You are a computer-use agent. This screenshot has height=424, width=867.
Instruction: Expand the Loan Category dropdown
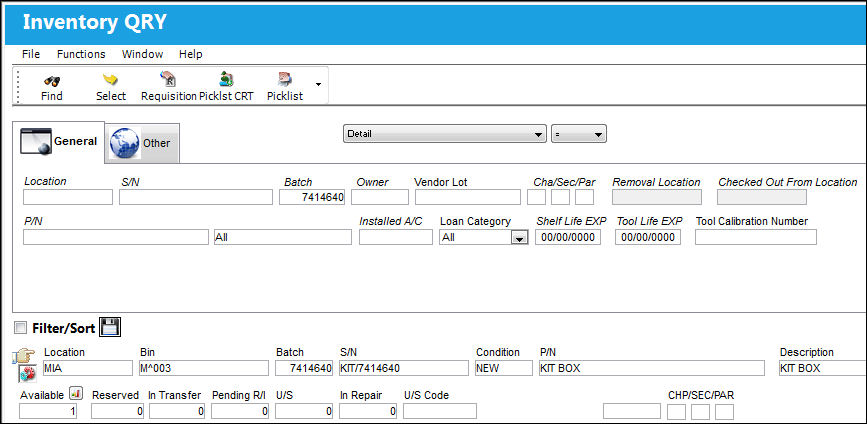click(519, 238)
